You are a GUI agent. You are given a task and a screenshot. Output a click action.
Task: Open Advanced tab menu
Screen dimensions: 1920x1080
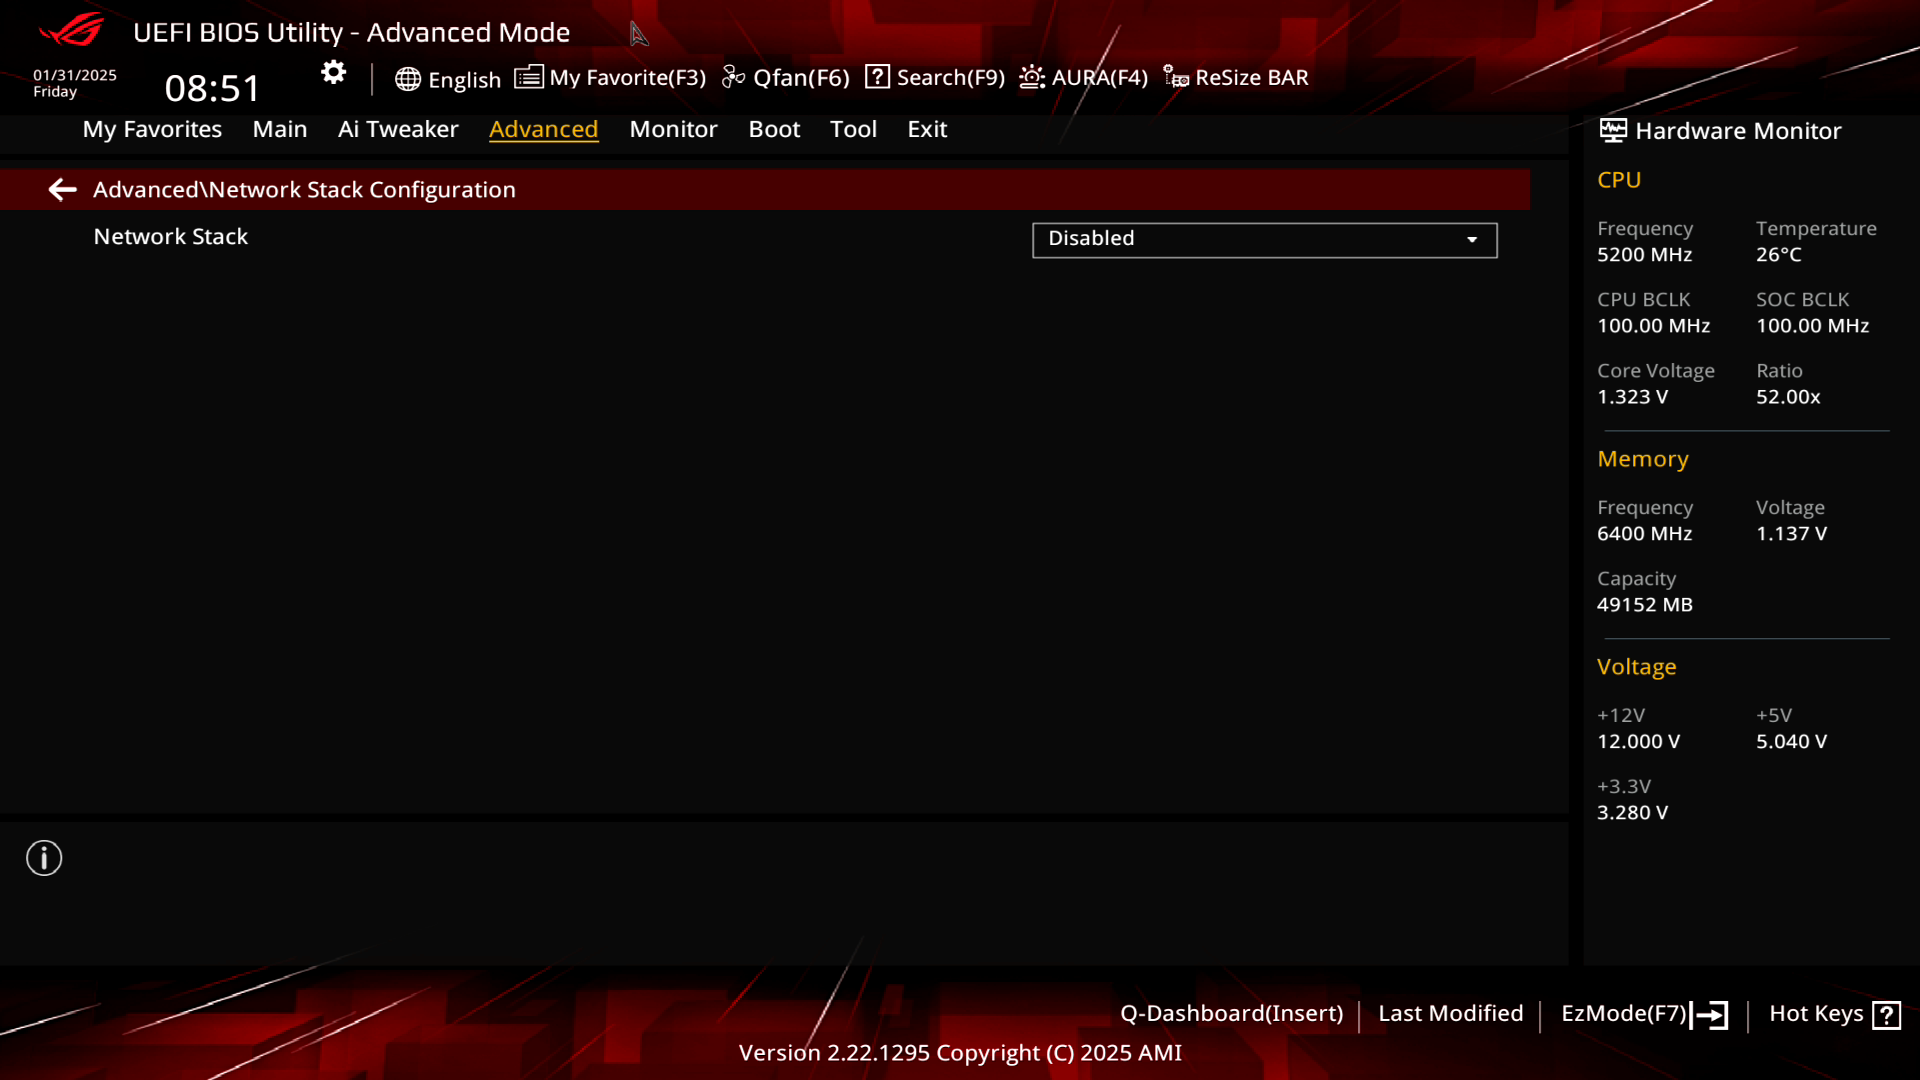[x=543, y=128]
